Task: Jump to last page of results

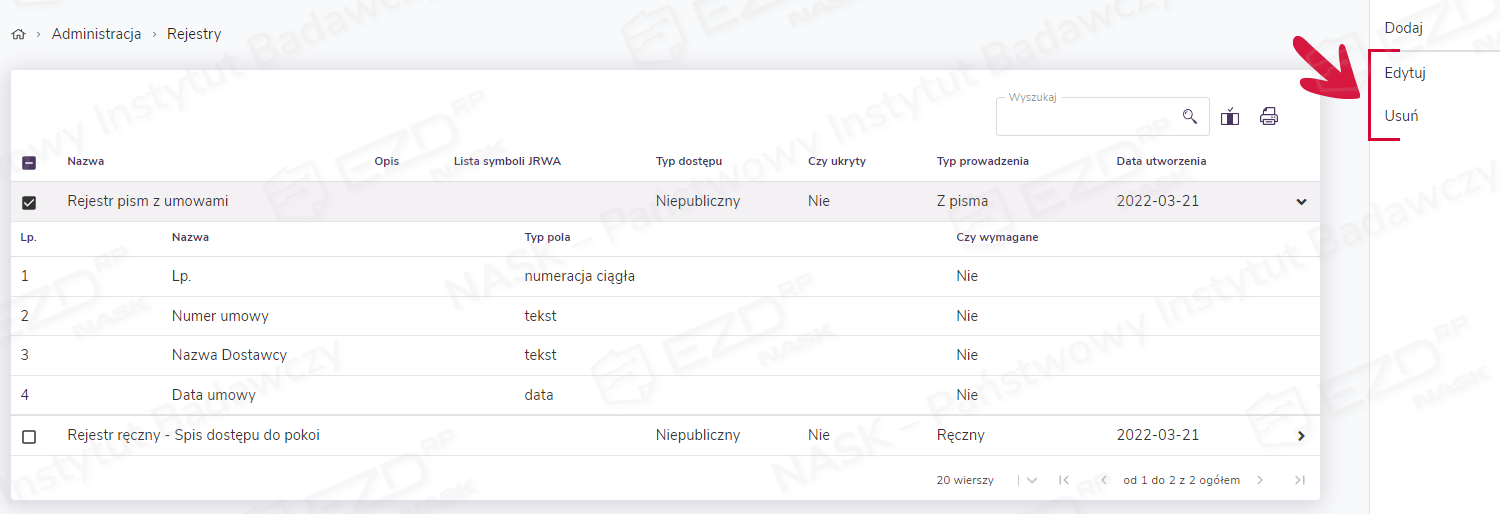Action: [x=1299, y=480]
